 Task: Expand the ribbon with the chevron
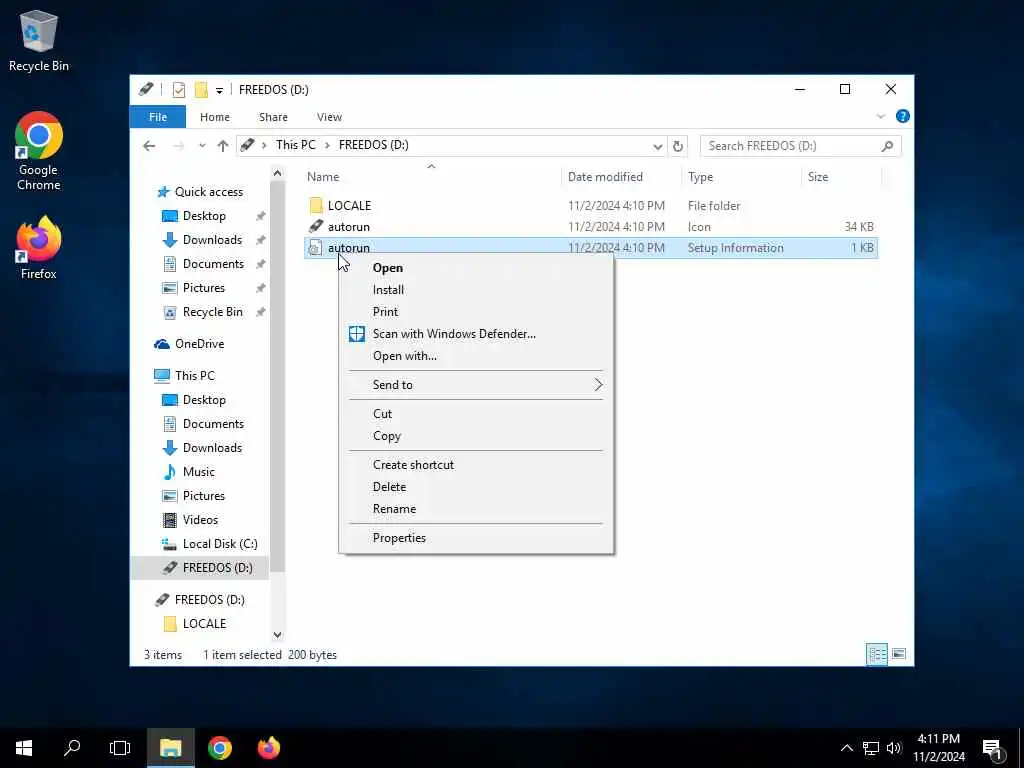(x=880, y=116)
